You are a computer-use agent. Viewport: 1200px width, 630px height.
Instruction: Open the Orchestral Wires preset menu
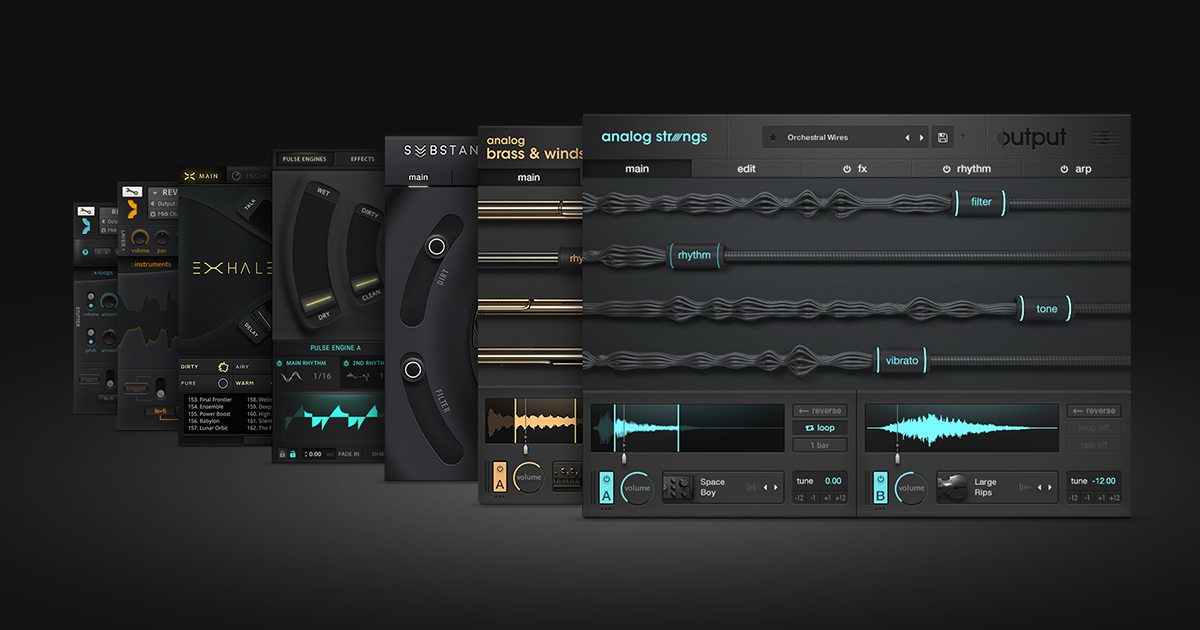pos(845,137)
